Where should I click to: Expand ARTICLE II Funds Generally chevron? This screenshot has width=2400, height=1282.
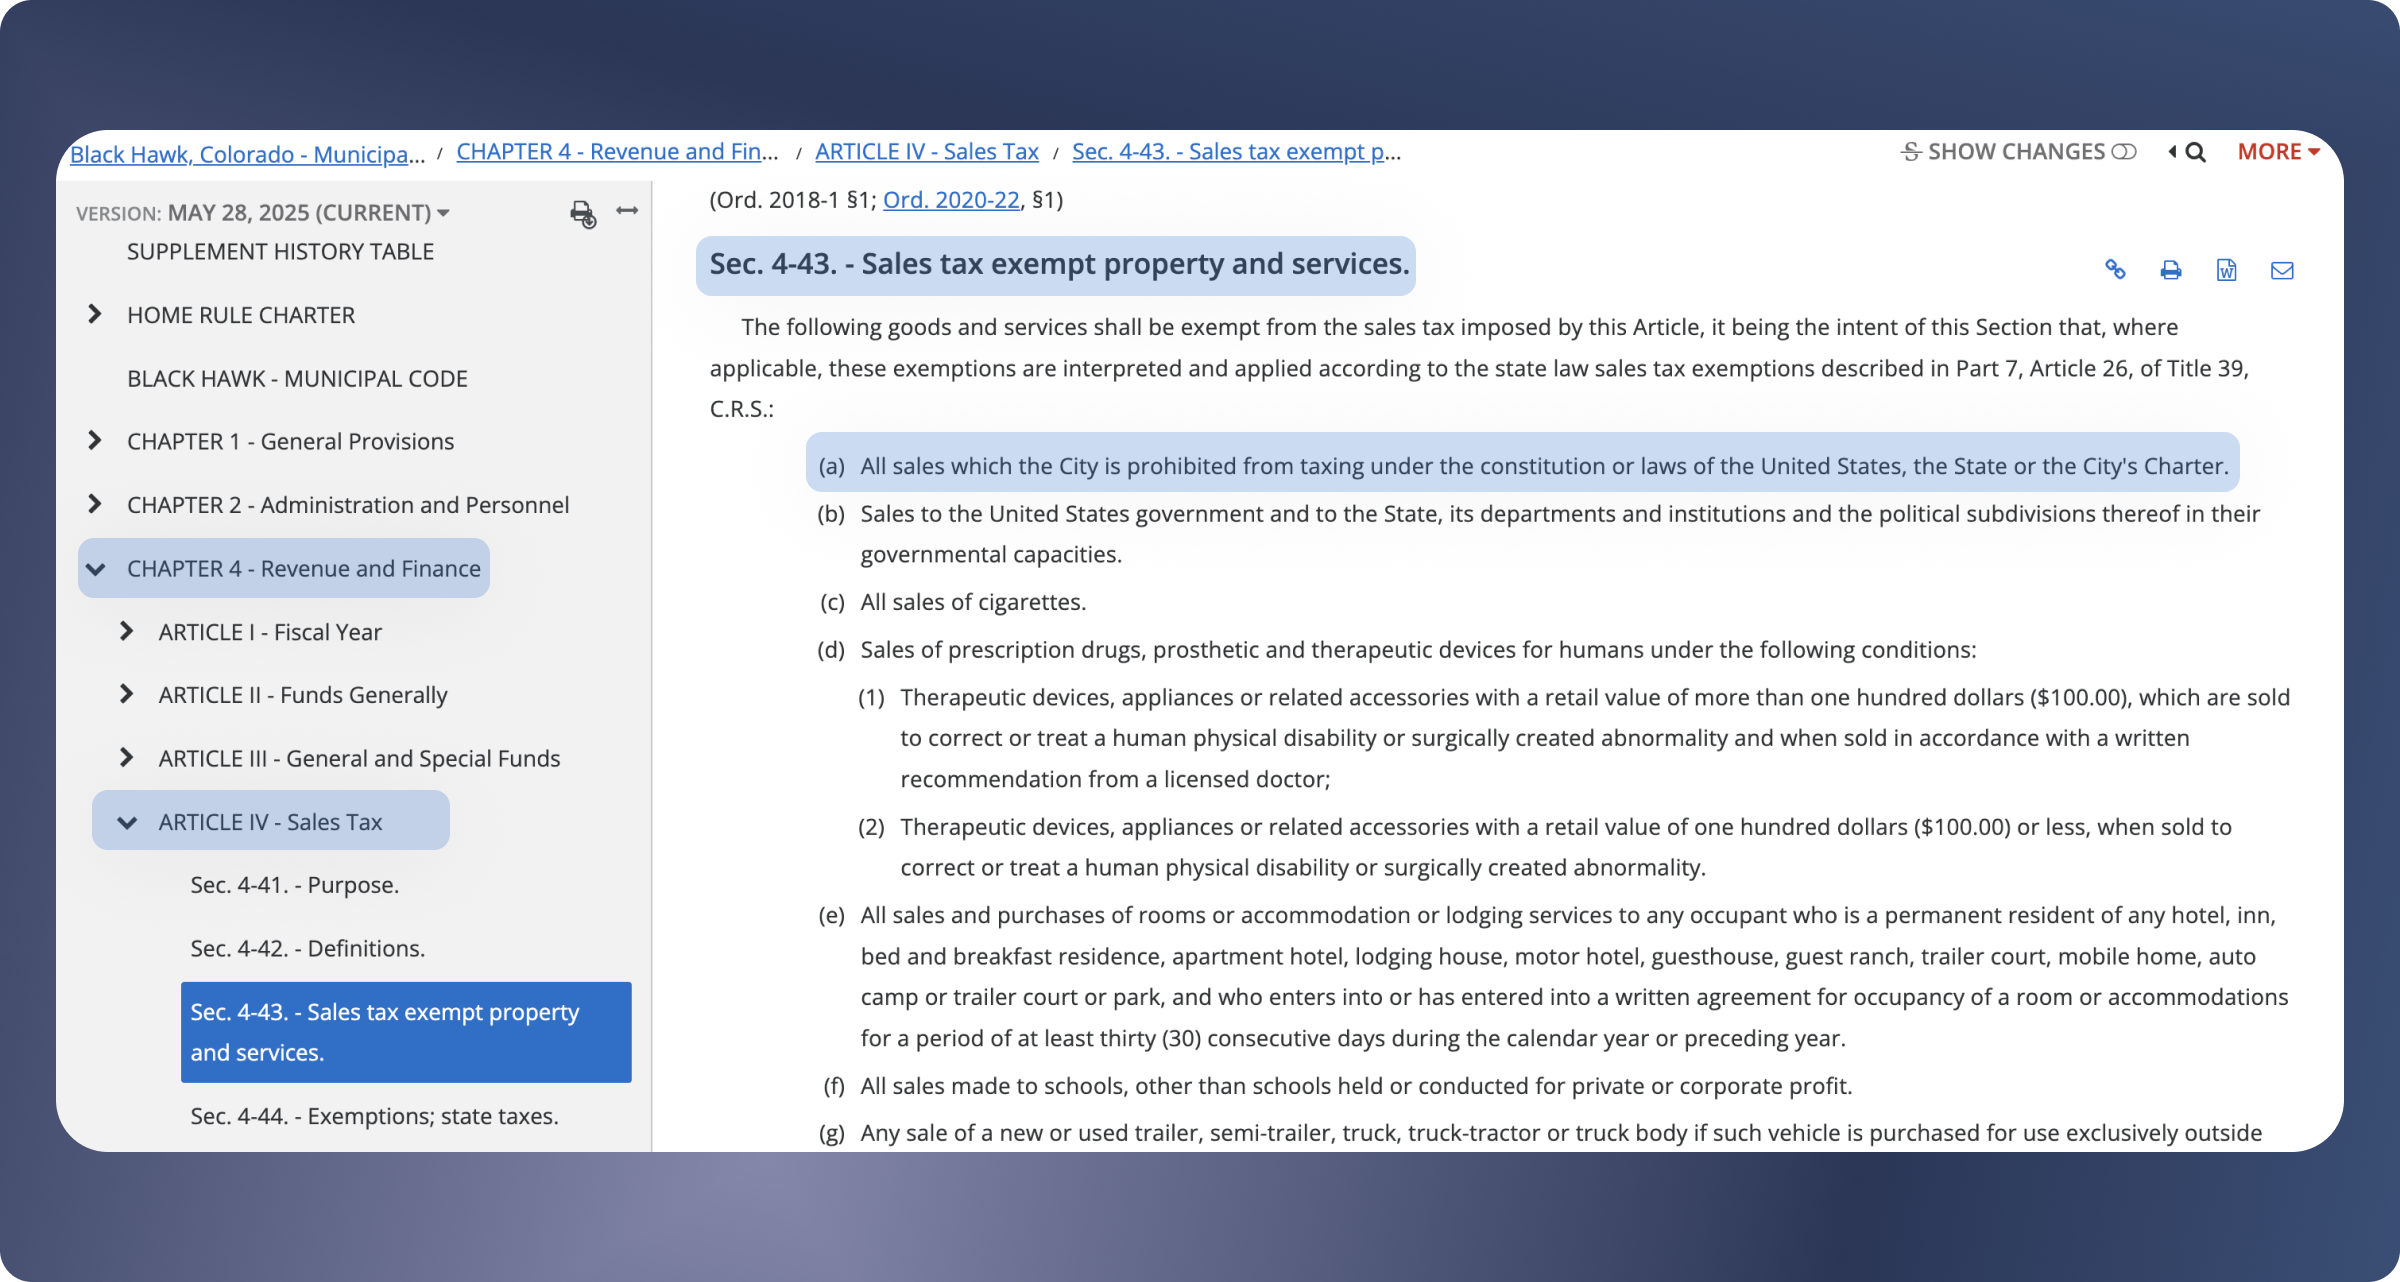coord(126,694)
